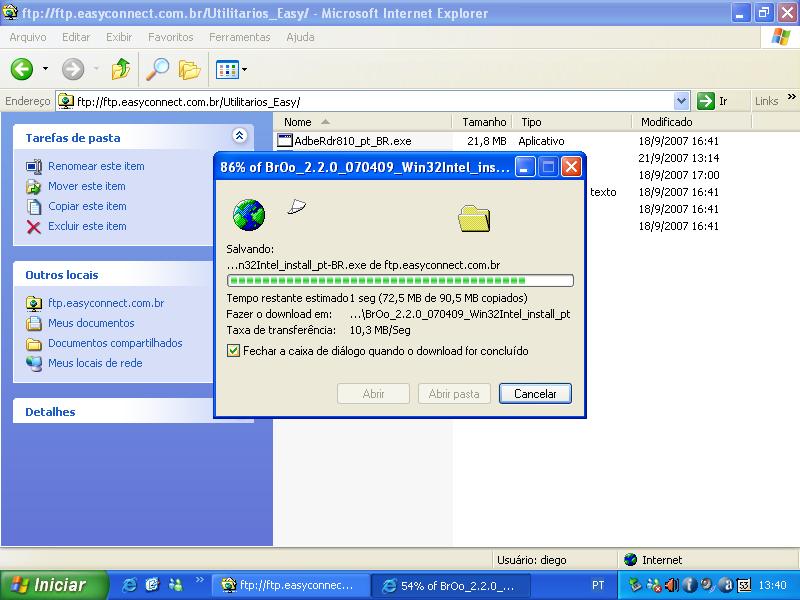
Task: Click the volume speaker tray icon
Action: click(672, 585)
